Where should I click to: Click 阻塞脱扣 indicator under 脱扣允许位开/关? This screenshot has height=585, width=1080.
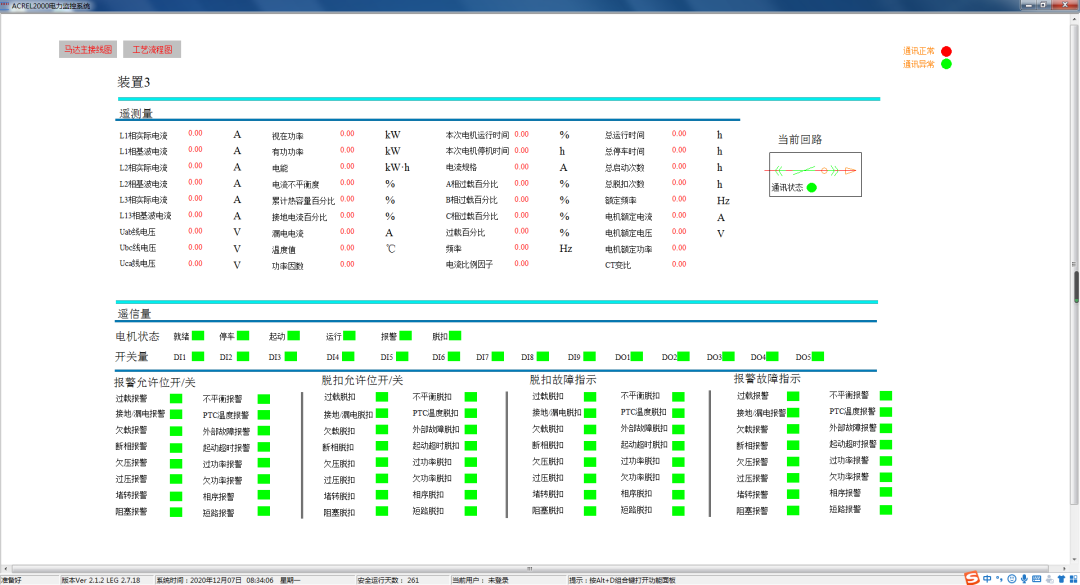coord(382,511)
